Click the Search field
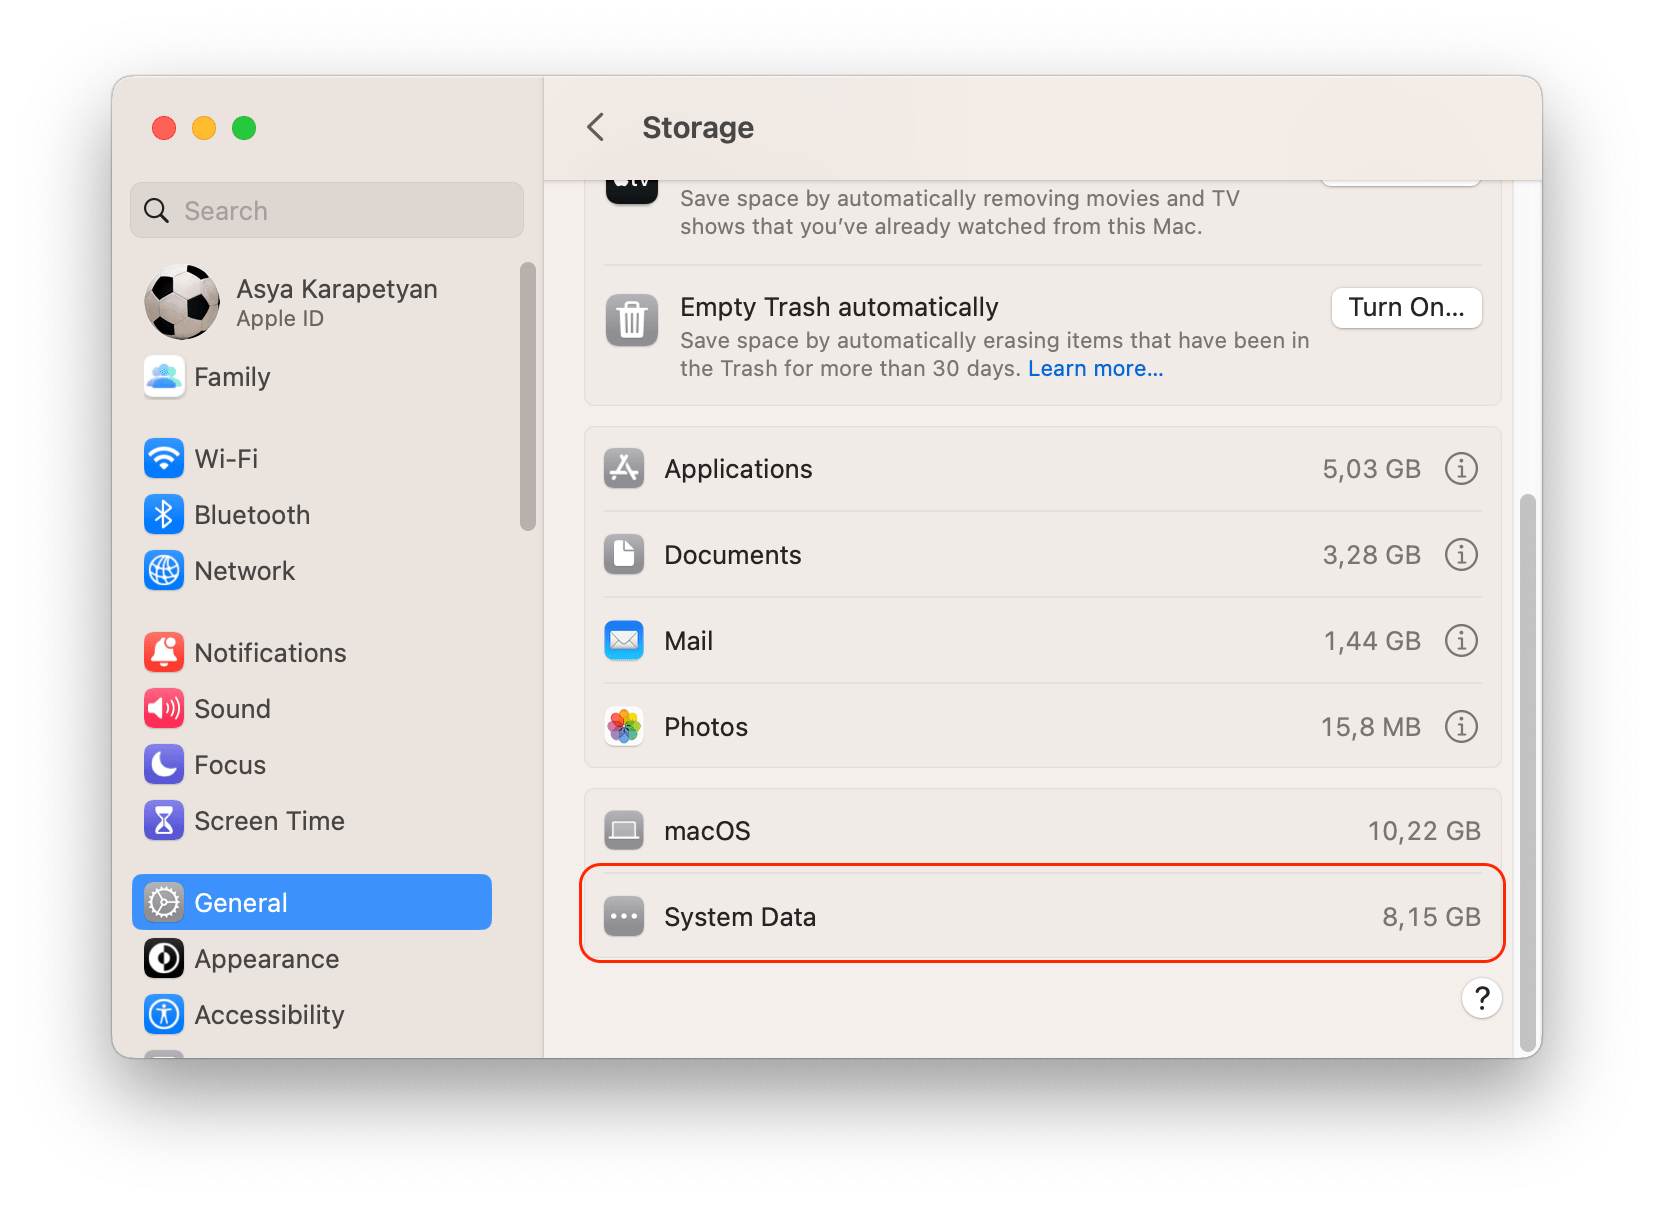The image size is (1654, 1206). pyautogui.click(x=327, y=210)
